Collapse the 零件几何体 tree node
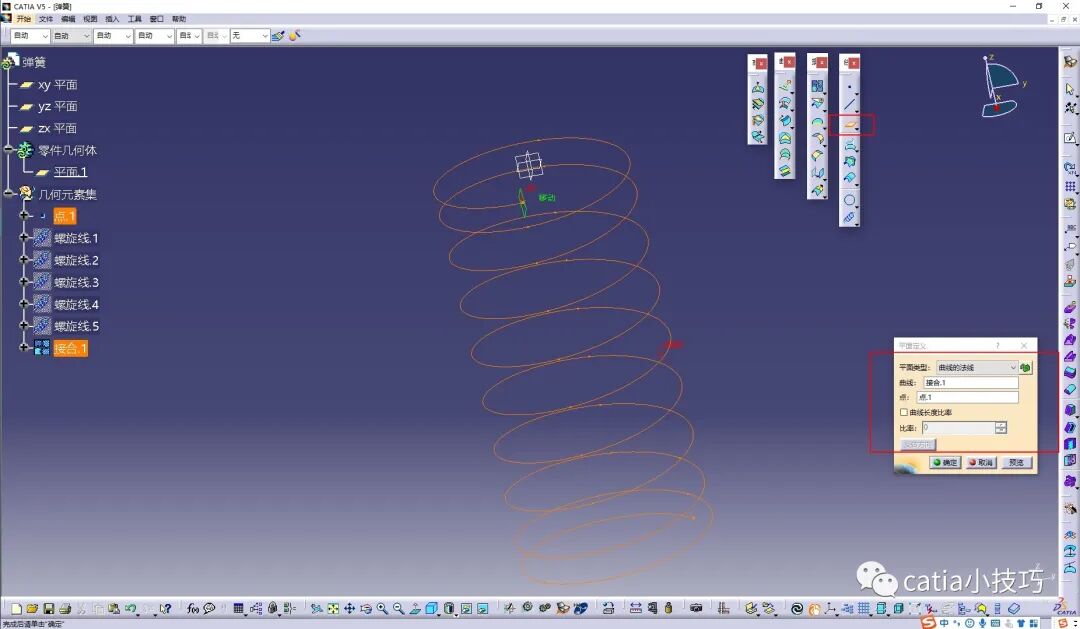This screenshot has height=629, width=1080. [8, 149]
